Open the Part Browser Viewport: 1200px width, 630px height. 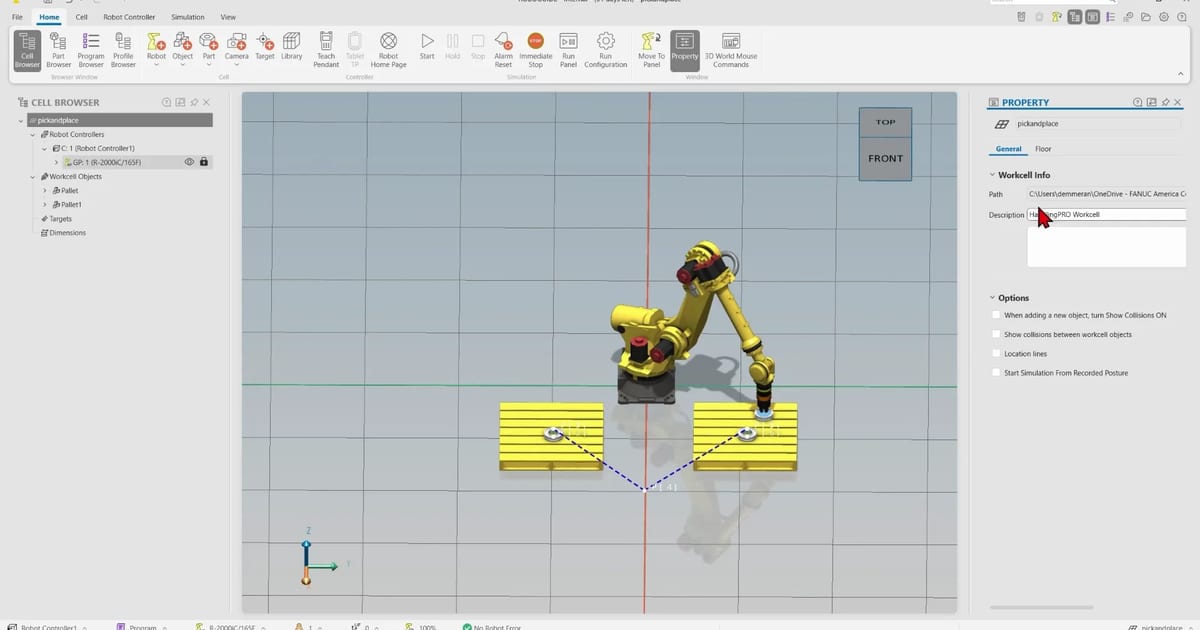(x=59, y=49)
